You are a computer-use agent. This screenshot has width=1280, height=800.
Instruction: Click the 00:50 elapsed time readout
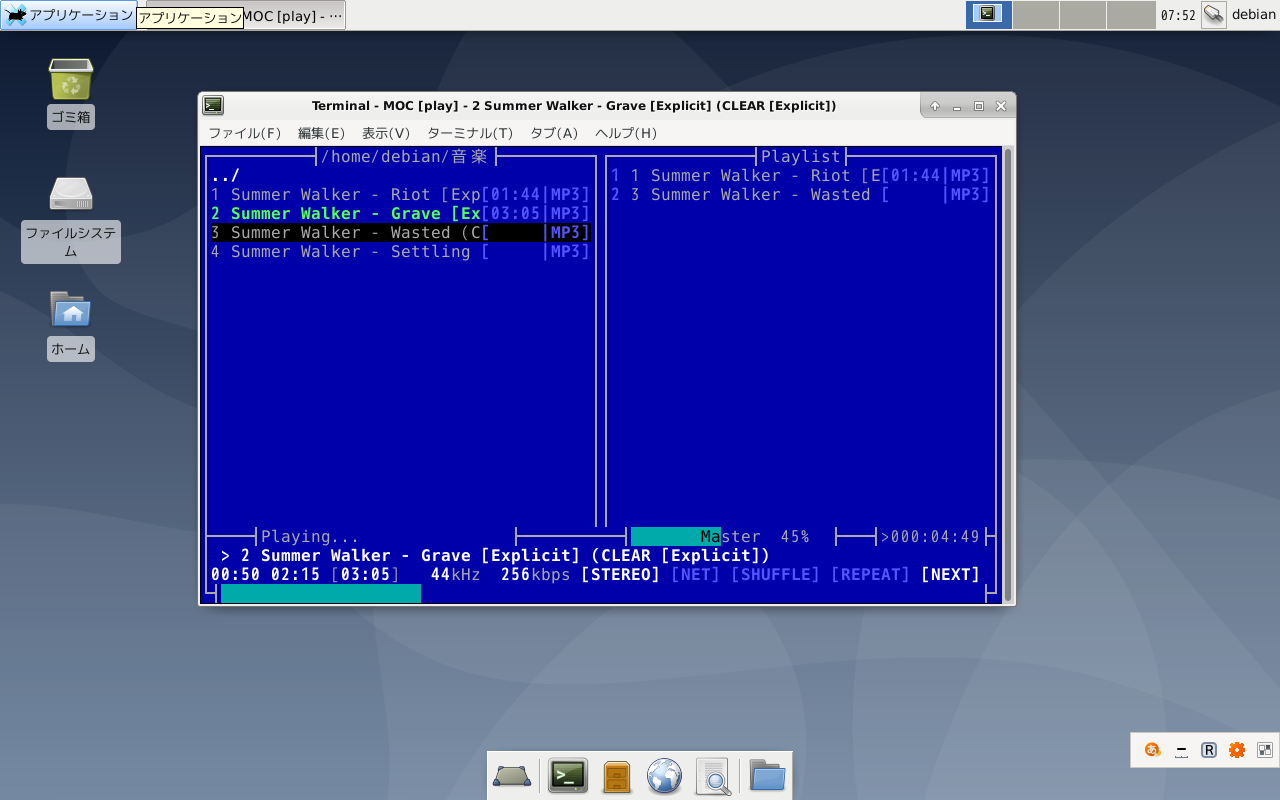(236, 575)
